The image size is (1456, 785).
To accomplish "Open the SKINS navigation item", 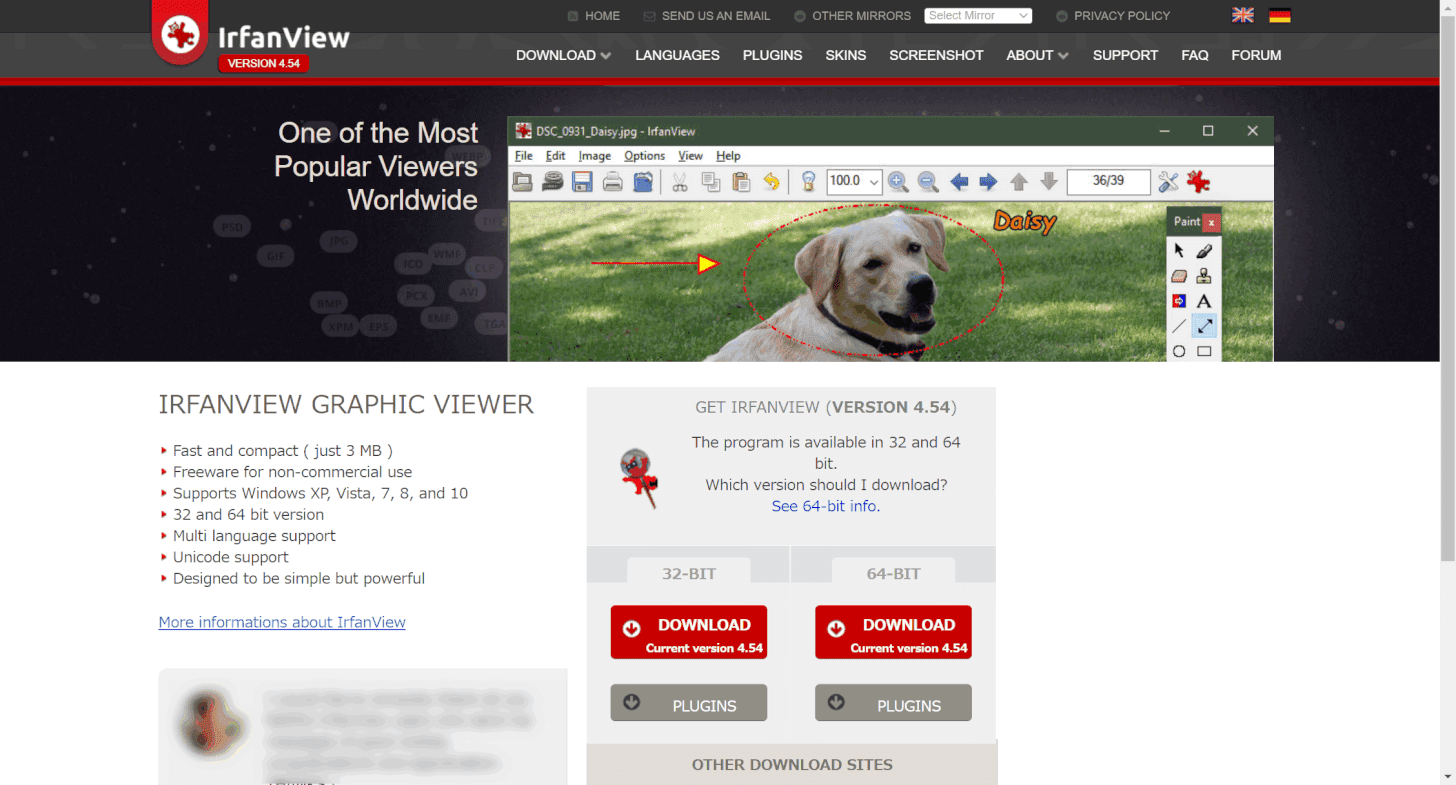I will [846, 55].
